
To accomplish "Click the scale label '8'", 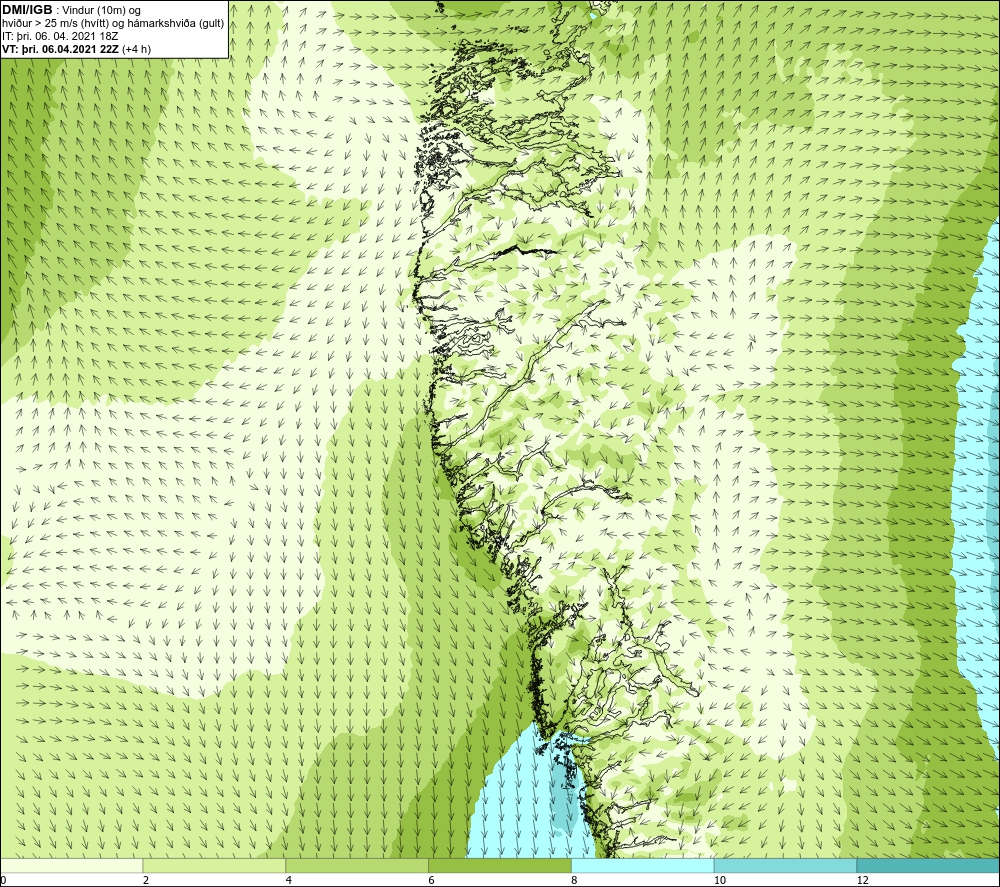I will (575, 881).
